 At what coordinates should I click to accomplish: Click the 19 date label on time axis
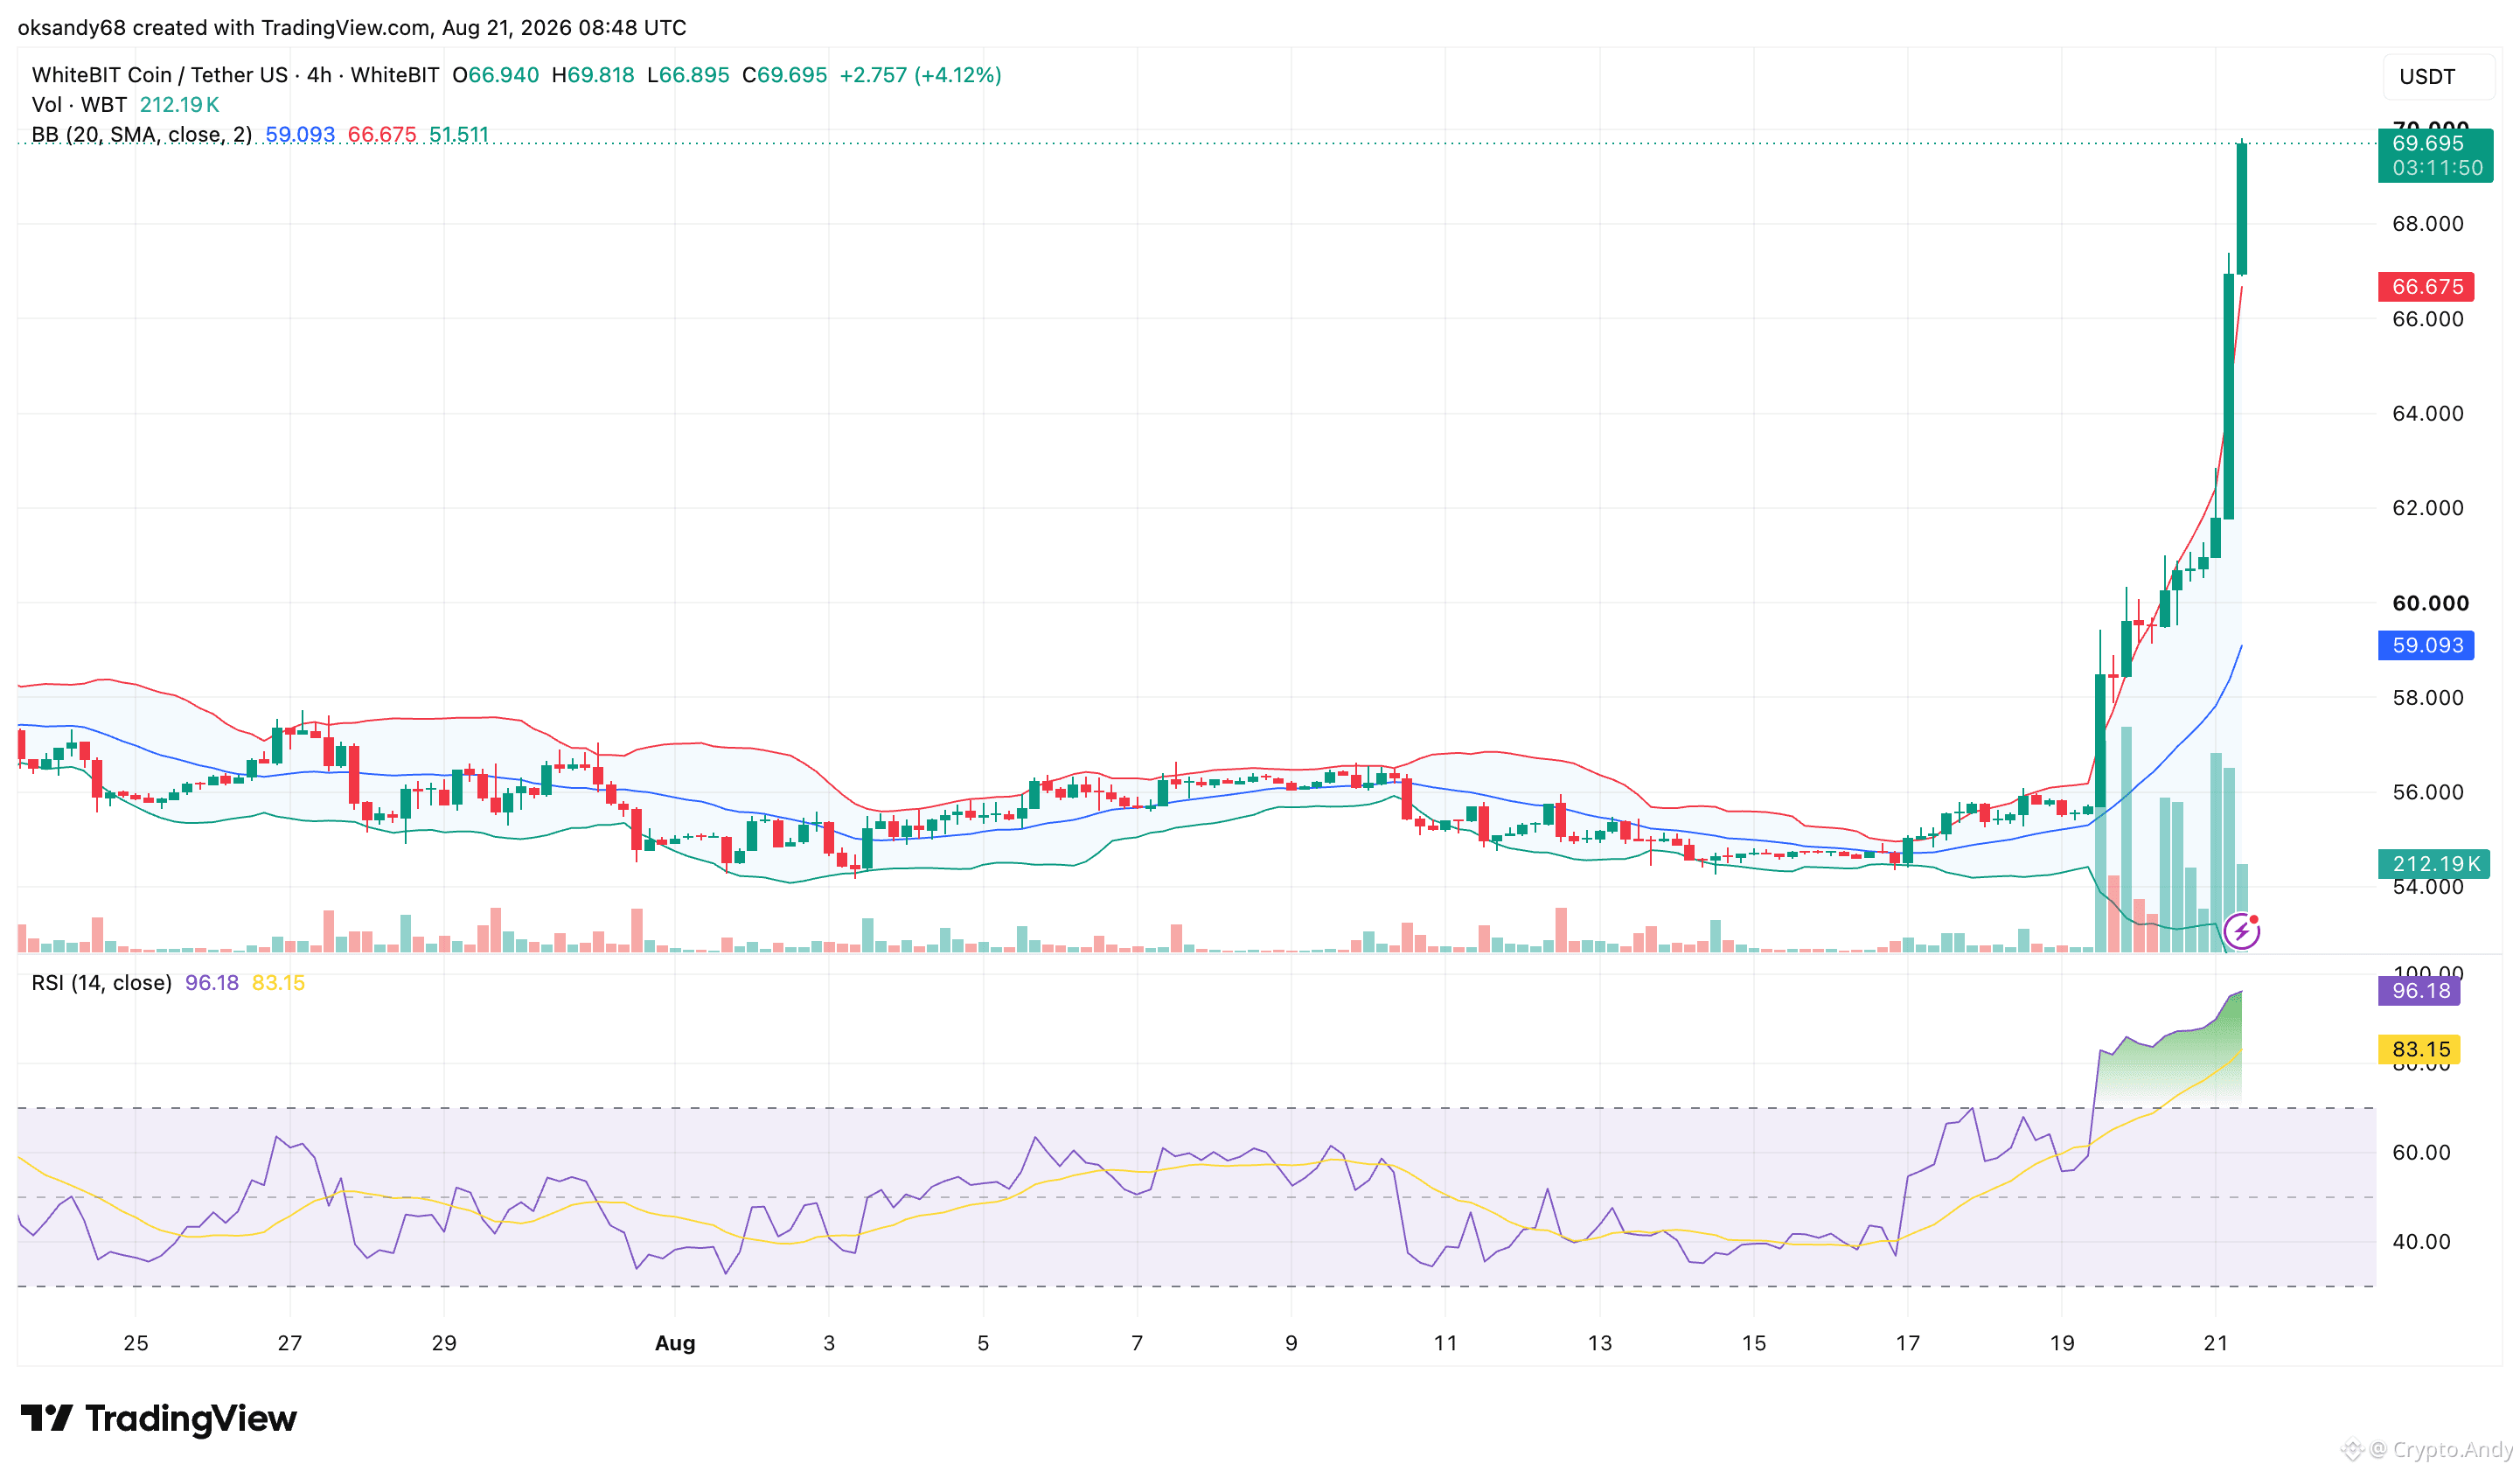[x=2062, y=1344]
